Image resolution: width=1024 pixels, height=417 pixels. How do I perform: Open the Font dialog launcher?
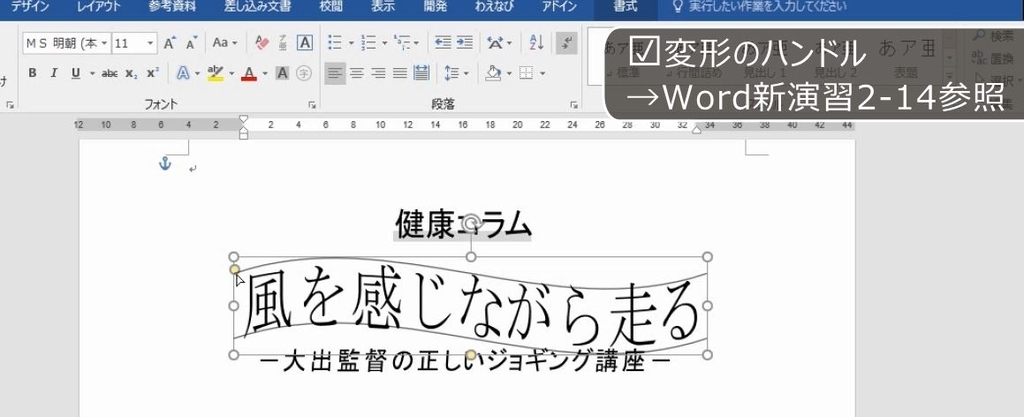coord(312,104)
